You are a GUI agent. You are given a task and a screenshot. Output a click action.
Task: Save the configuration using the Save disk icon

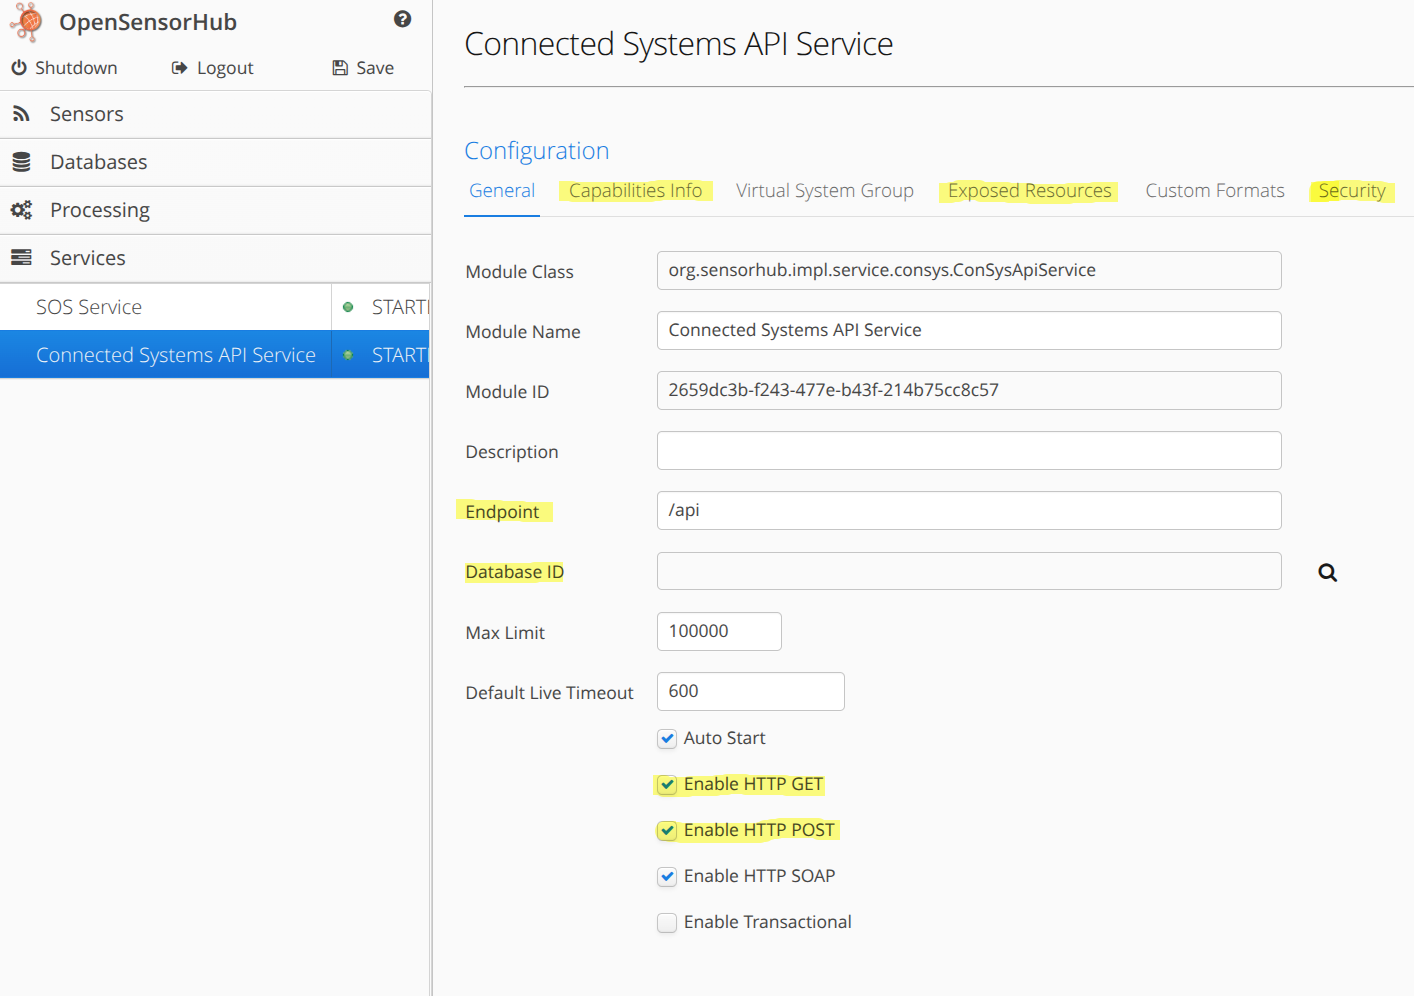[x=338, y=67]
